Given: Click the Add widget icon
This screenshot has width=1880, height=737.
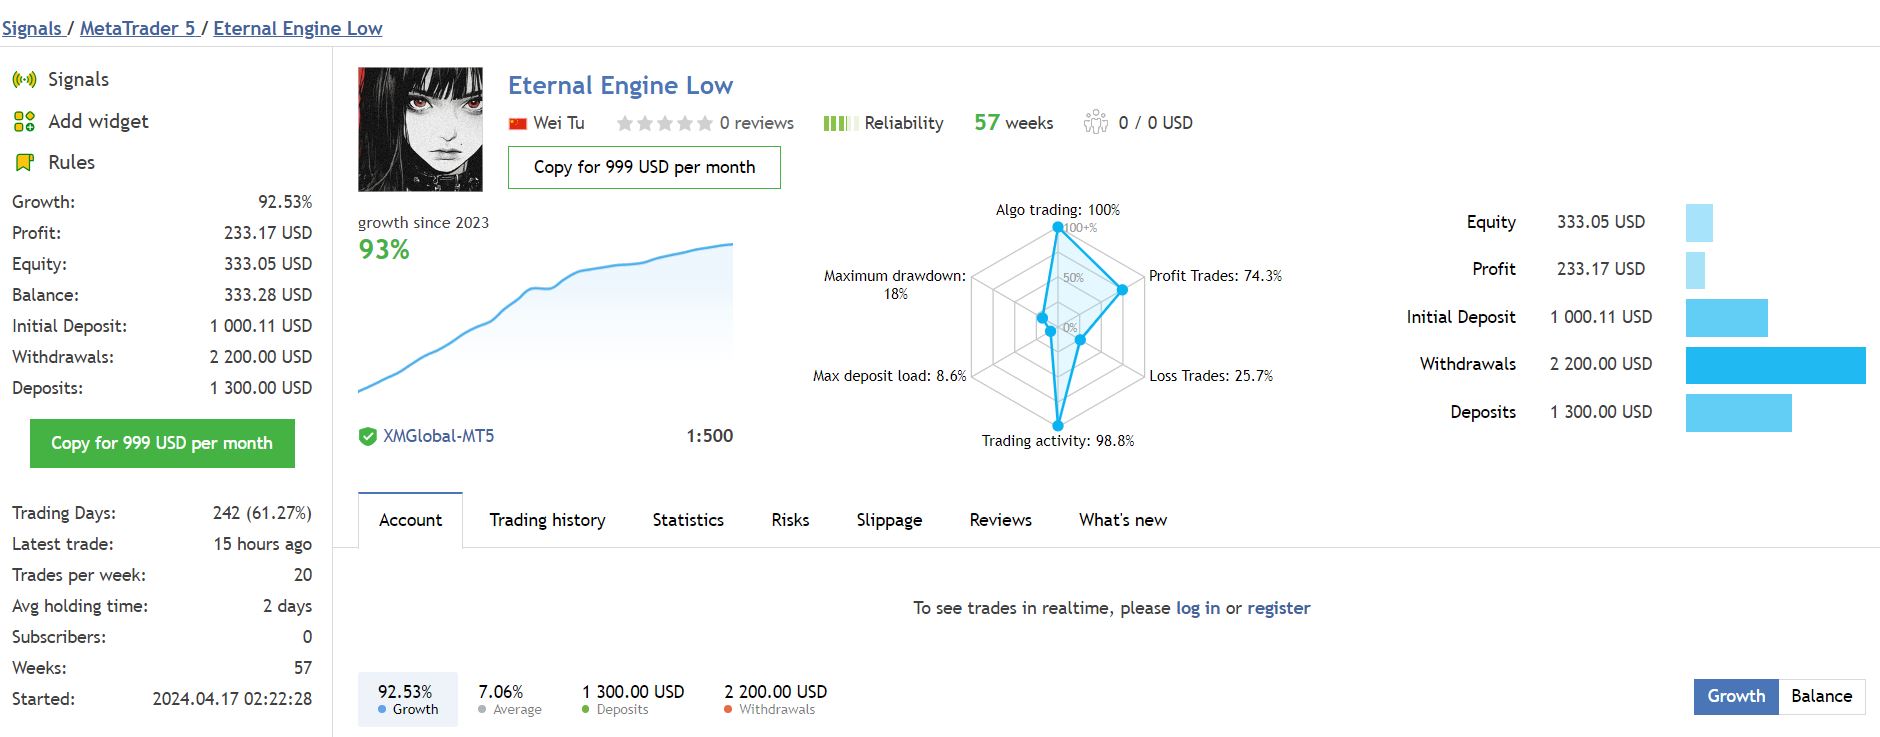Looking at the screenshot, I should point(24,122).
